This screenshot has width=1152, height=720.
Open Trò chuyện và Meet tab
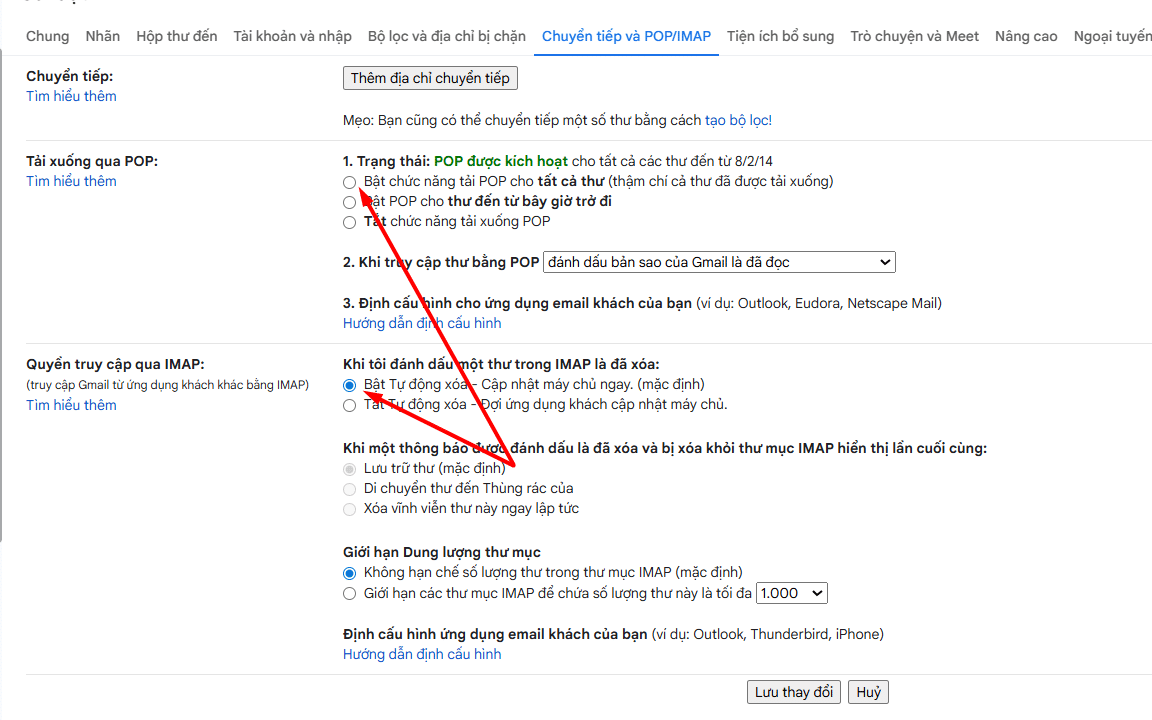click(x=914, y=36)
